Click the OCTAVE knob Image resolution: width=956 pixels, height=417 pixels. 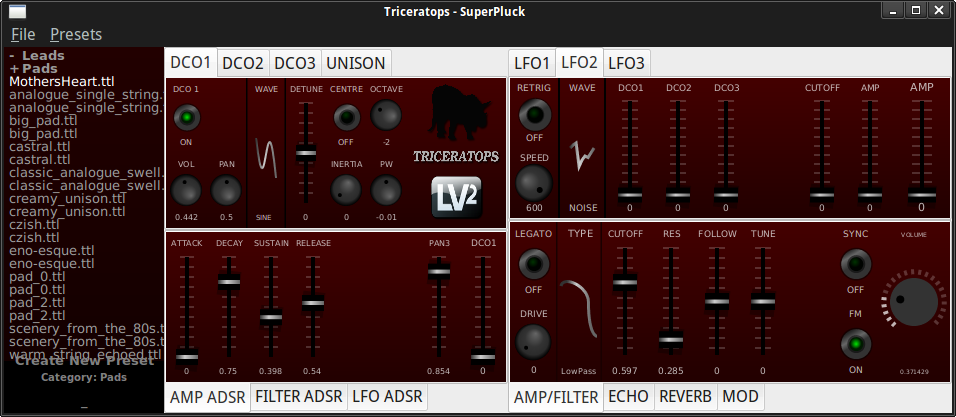pos(386,115)
